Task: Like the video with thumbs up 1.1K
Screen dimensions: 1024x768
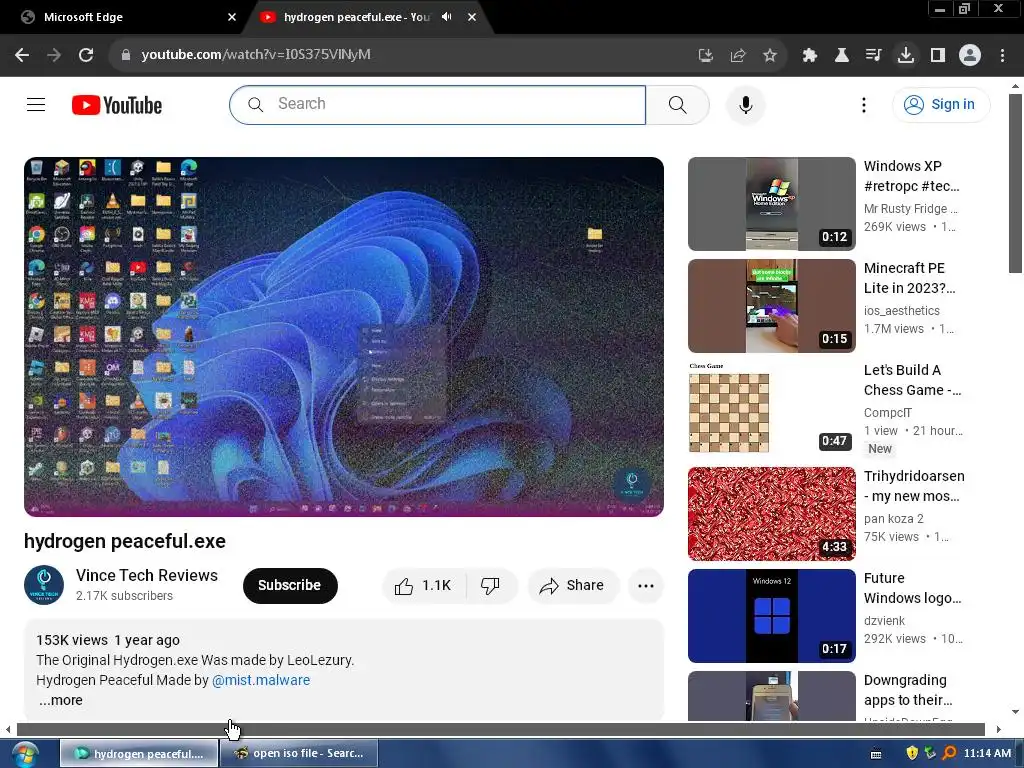Action: [x=423, y=586]
